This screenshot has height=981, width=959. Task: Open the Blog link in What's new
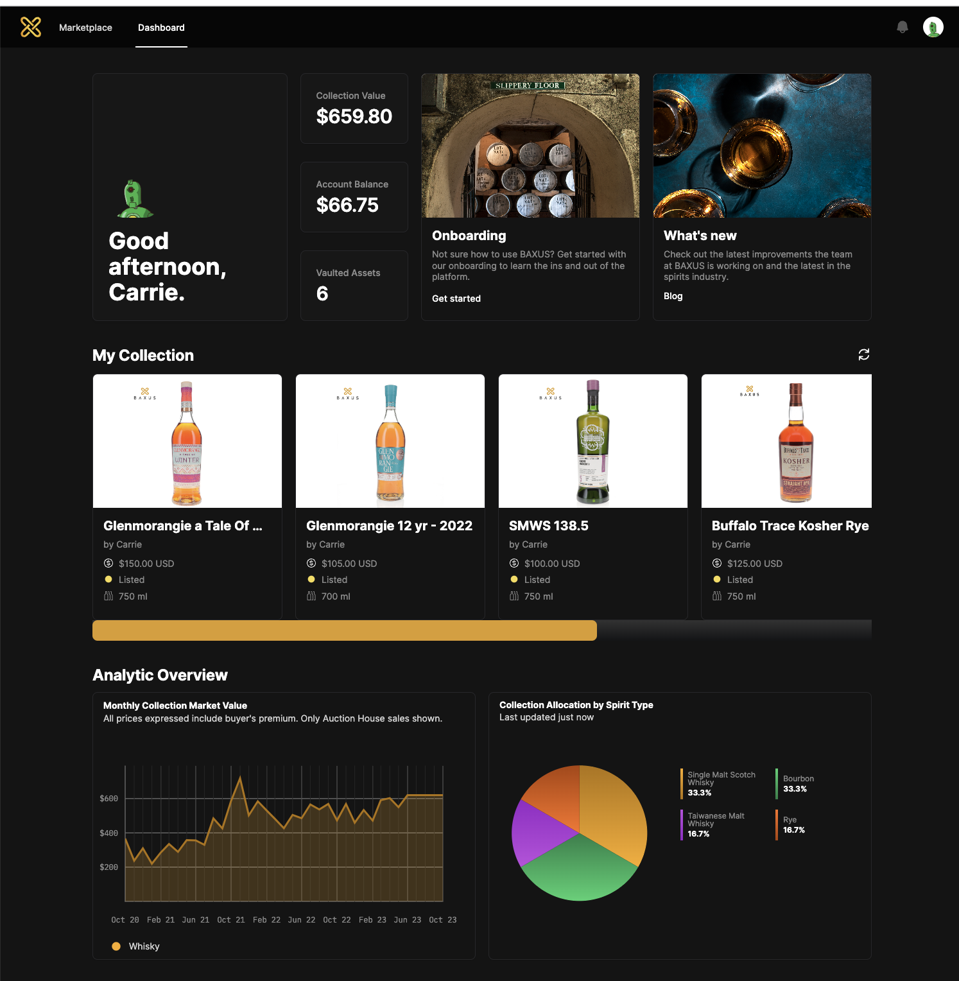click(x=673, y=296)
